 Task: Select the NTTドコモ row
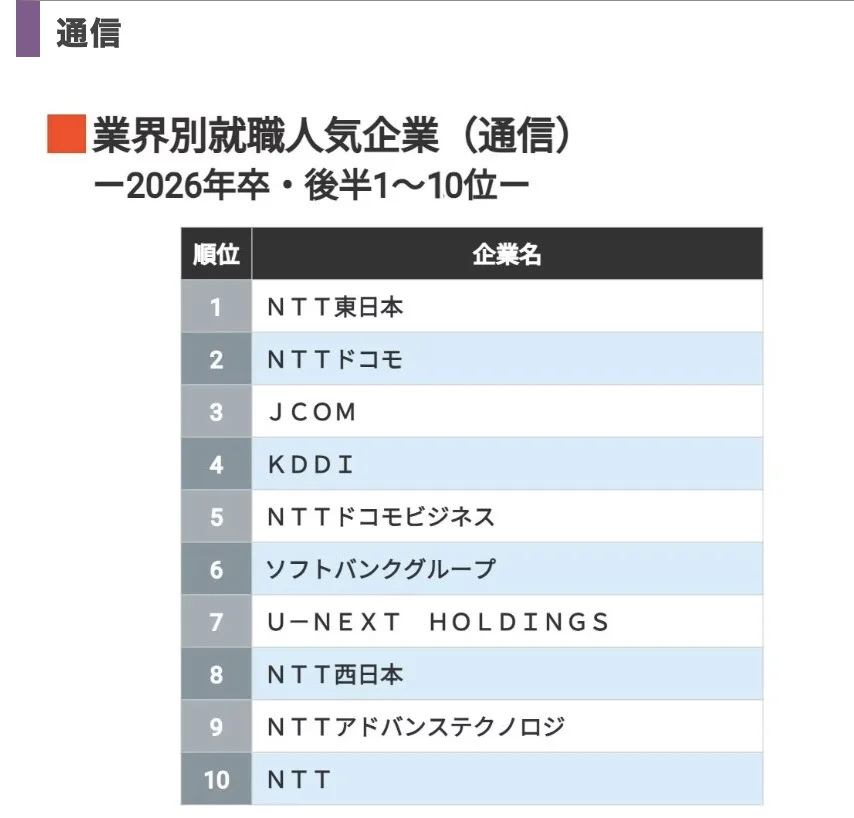point(472,359)
